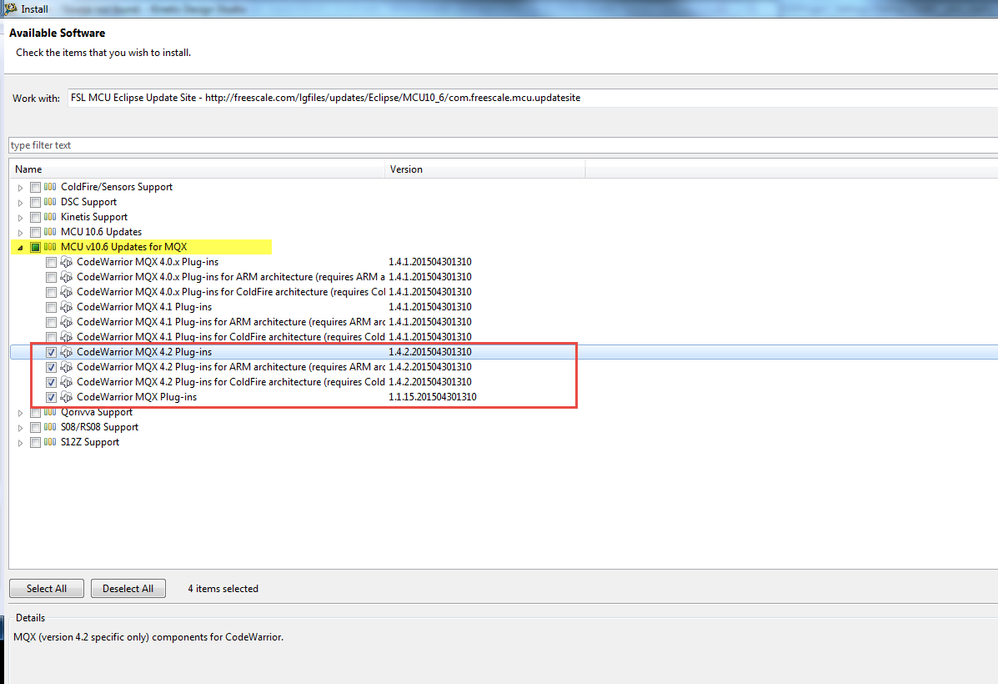This screenshot has height=684, width=998.
Task: Click the plug-in icon of MQX 4.2 Plug-ins for ARM row
Action: pos(66,367)
